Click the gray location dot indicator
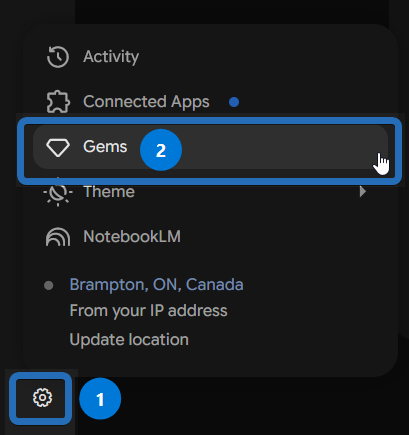The width and height of the screenshot is (409, 435). [x=49, y=286]
